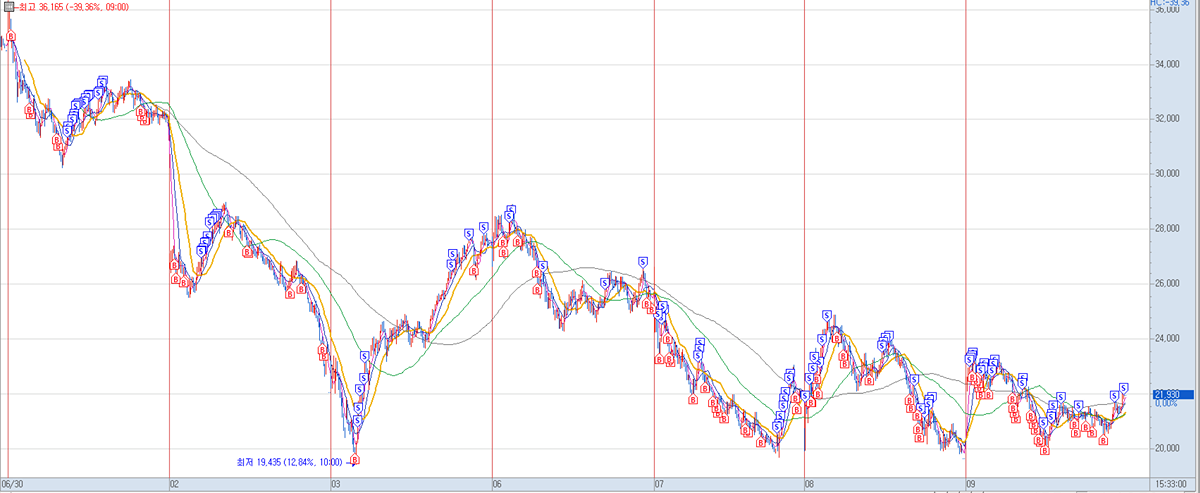1200x493 pixels.
Task: Click the grid icon beside 최고 label
Action: 8,7
